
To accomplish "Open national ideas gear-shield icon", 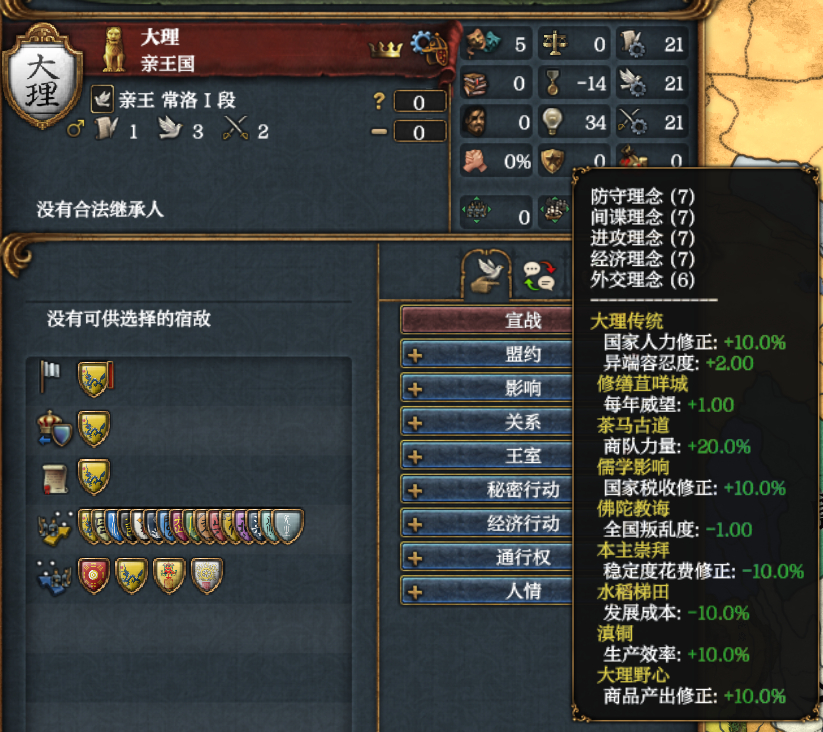I will coord(430,49).
